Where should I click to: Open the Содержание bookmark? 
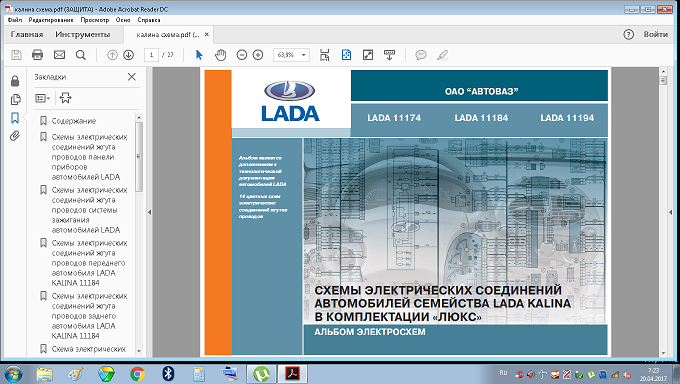coord(74,121)
